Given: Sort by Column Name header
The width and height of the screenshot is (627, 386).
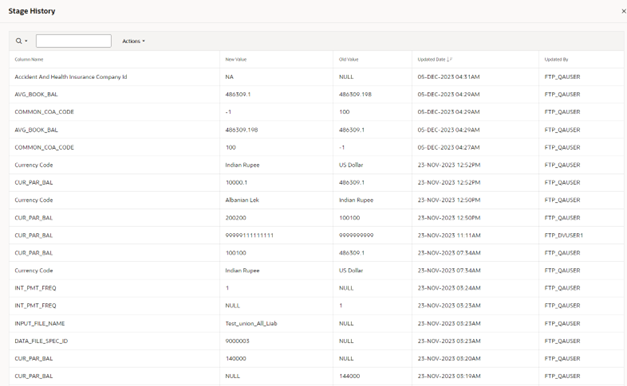Looking at the screenshot, I should tap(29, 60).
